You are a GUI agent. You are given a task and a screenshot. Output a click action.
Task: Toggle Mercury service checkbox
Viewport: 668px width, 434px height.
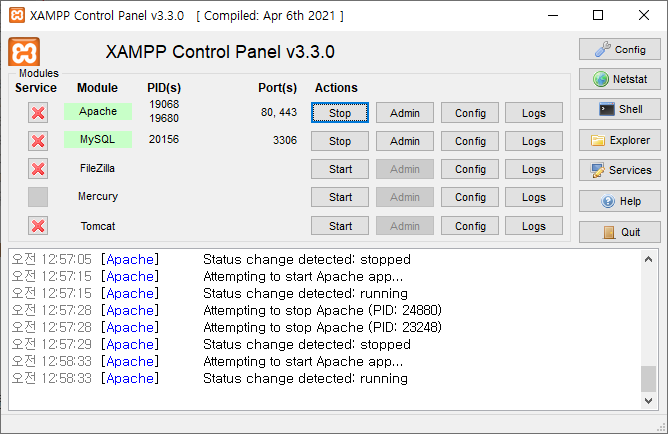click(x=38, y=197)
